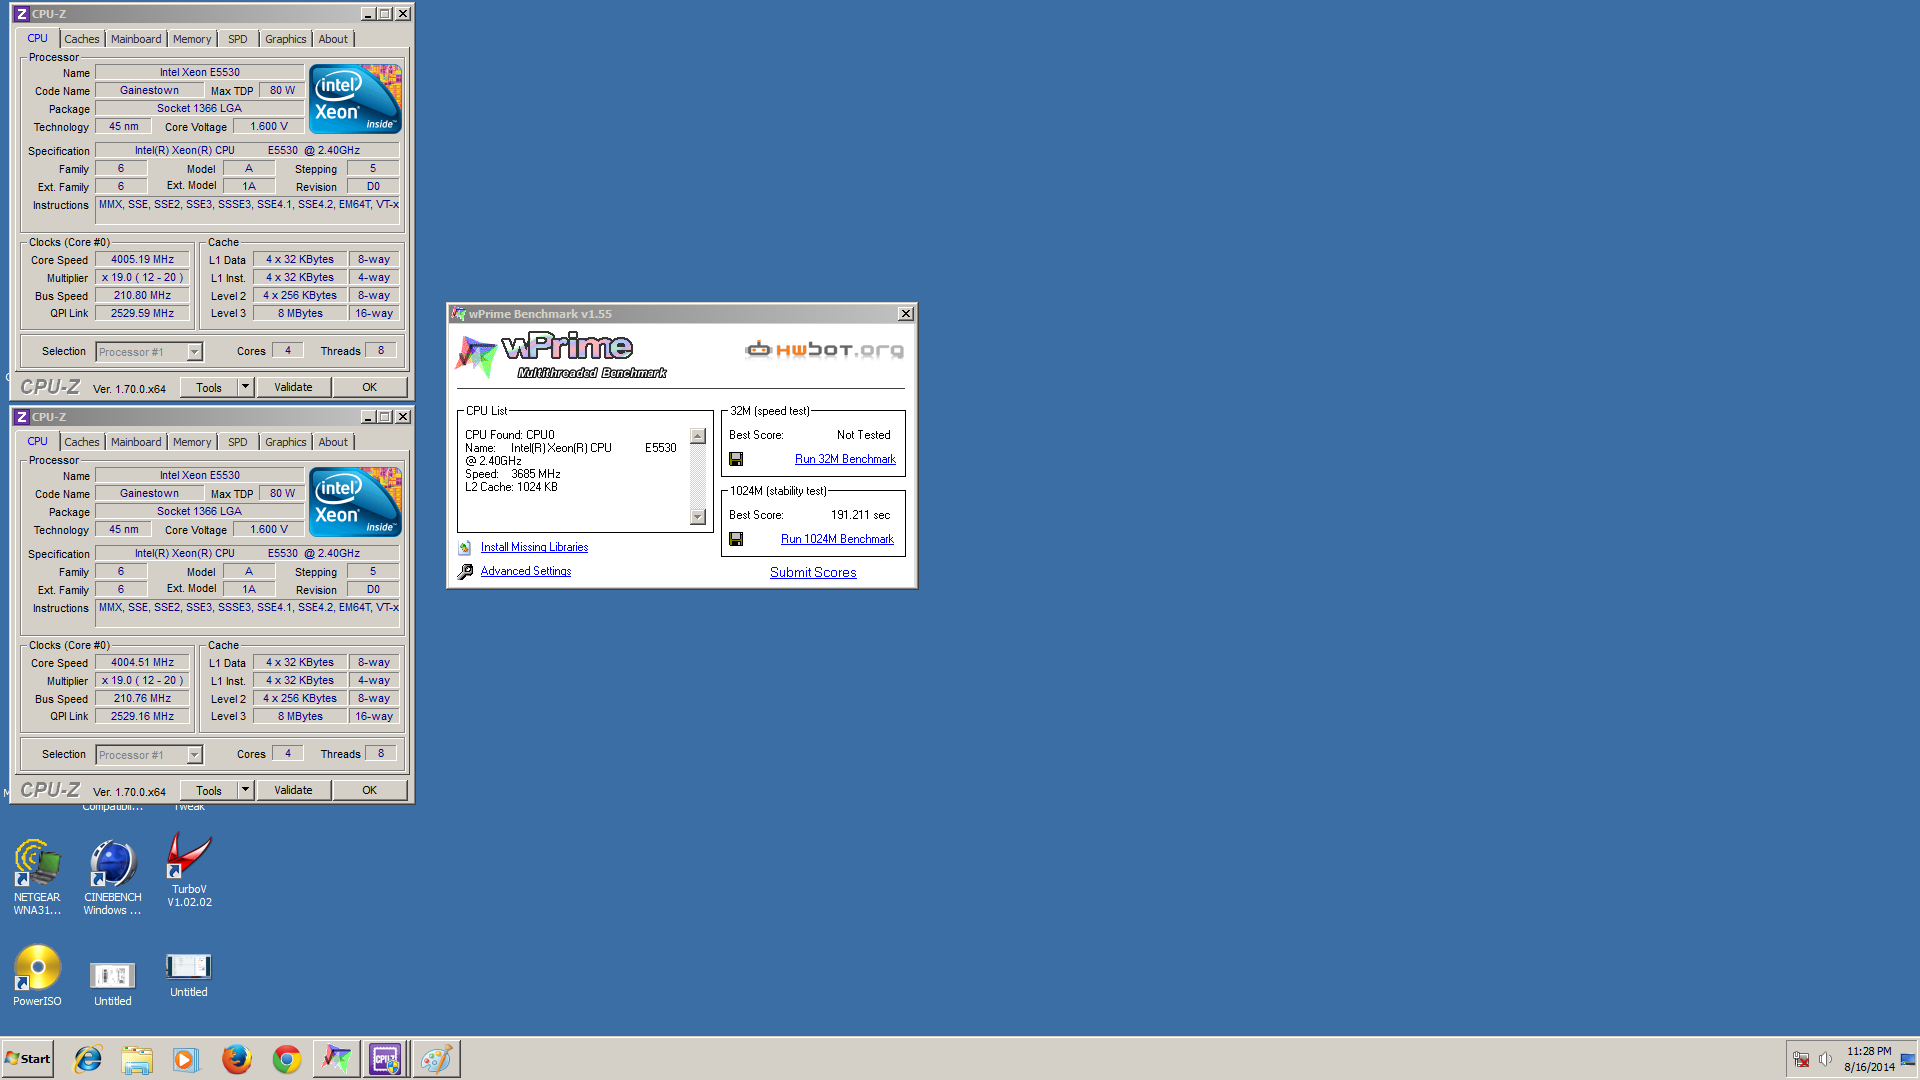This screenshot has height=1080, width=1920.
Task: Click Install Missing Libraries icon
Action: 465,547
